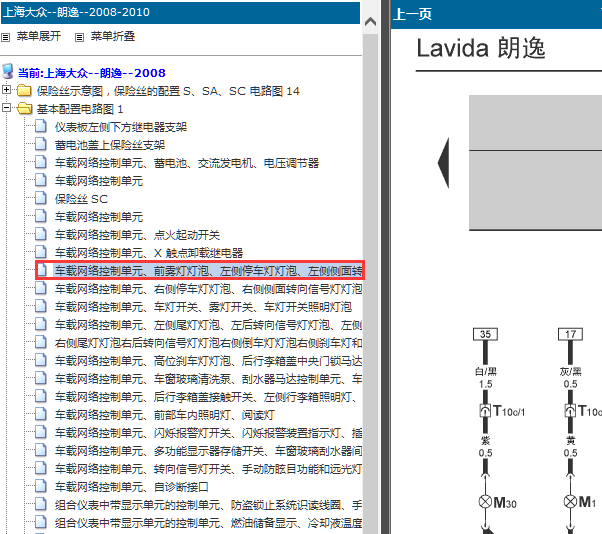This screenshot has width=602, height=534.
Task: Open 右侧尾灯灯泡右后转向信号灯灯泡 entry
Action: [208, 343]
